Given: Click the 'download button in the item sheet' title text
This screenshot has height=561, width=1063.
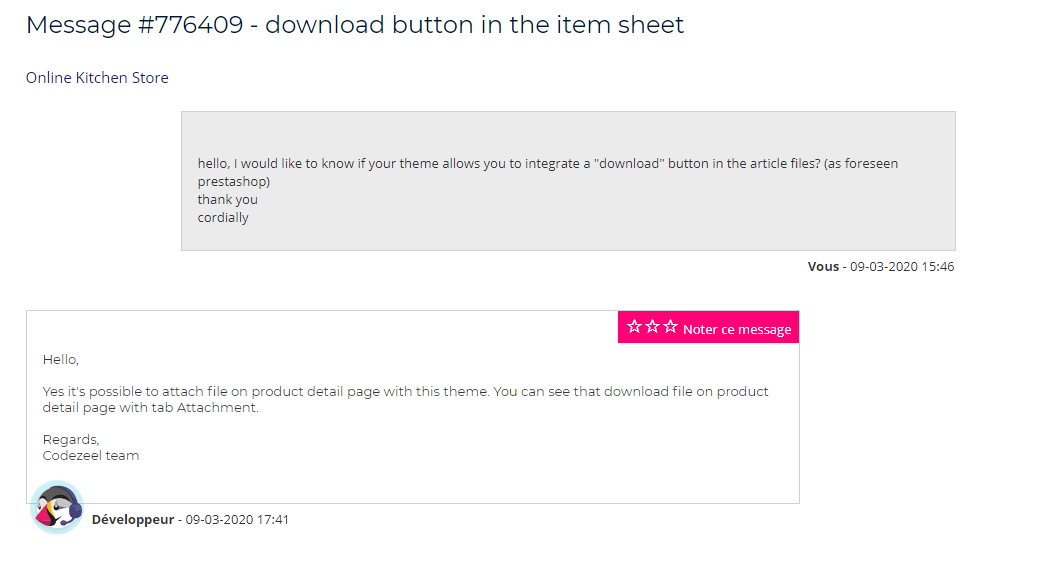Looking at the screenshot, I should (474, 25).
